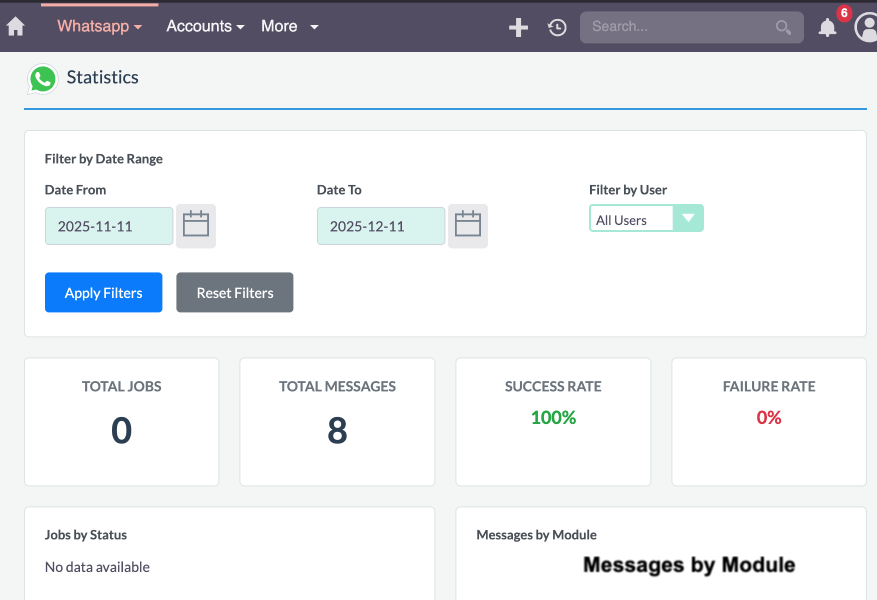
Task: Open the Whatsapp dropdown menu
Action: coord(97,26)
